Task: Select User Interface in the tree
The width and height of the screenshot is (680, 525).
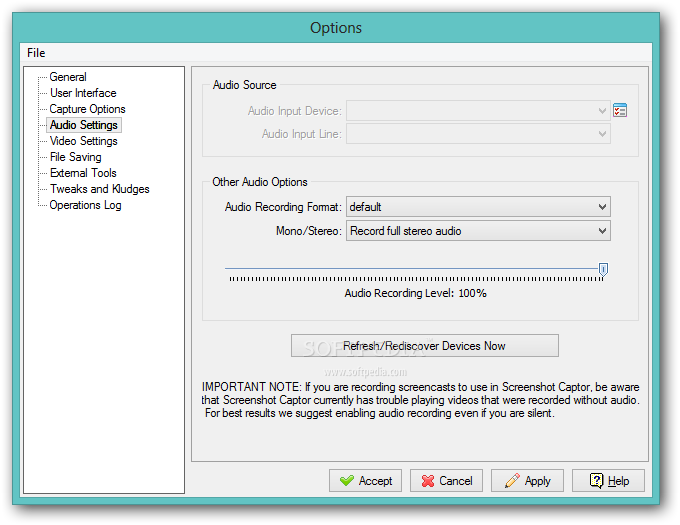Action: pos(83,93)
